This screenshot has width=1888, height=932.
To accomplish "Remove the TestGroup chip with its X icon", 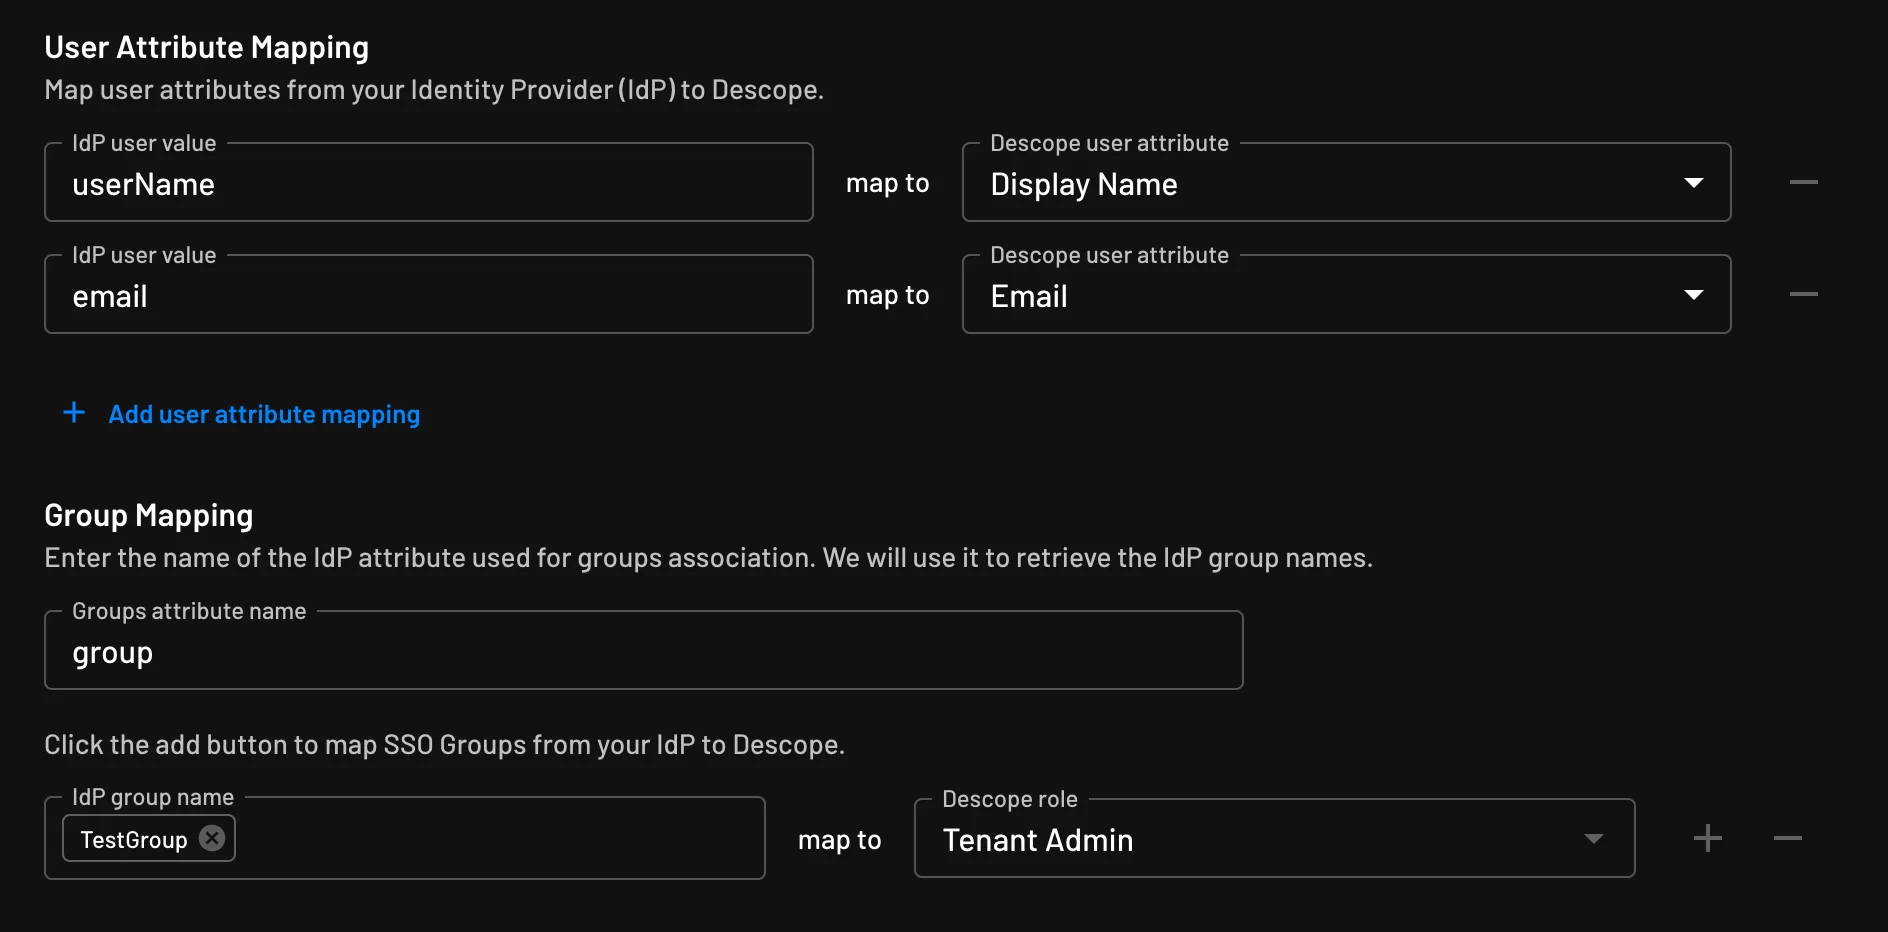I will click(211, 839).
